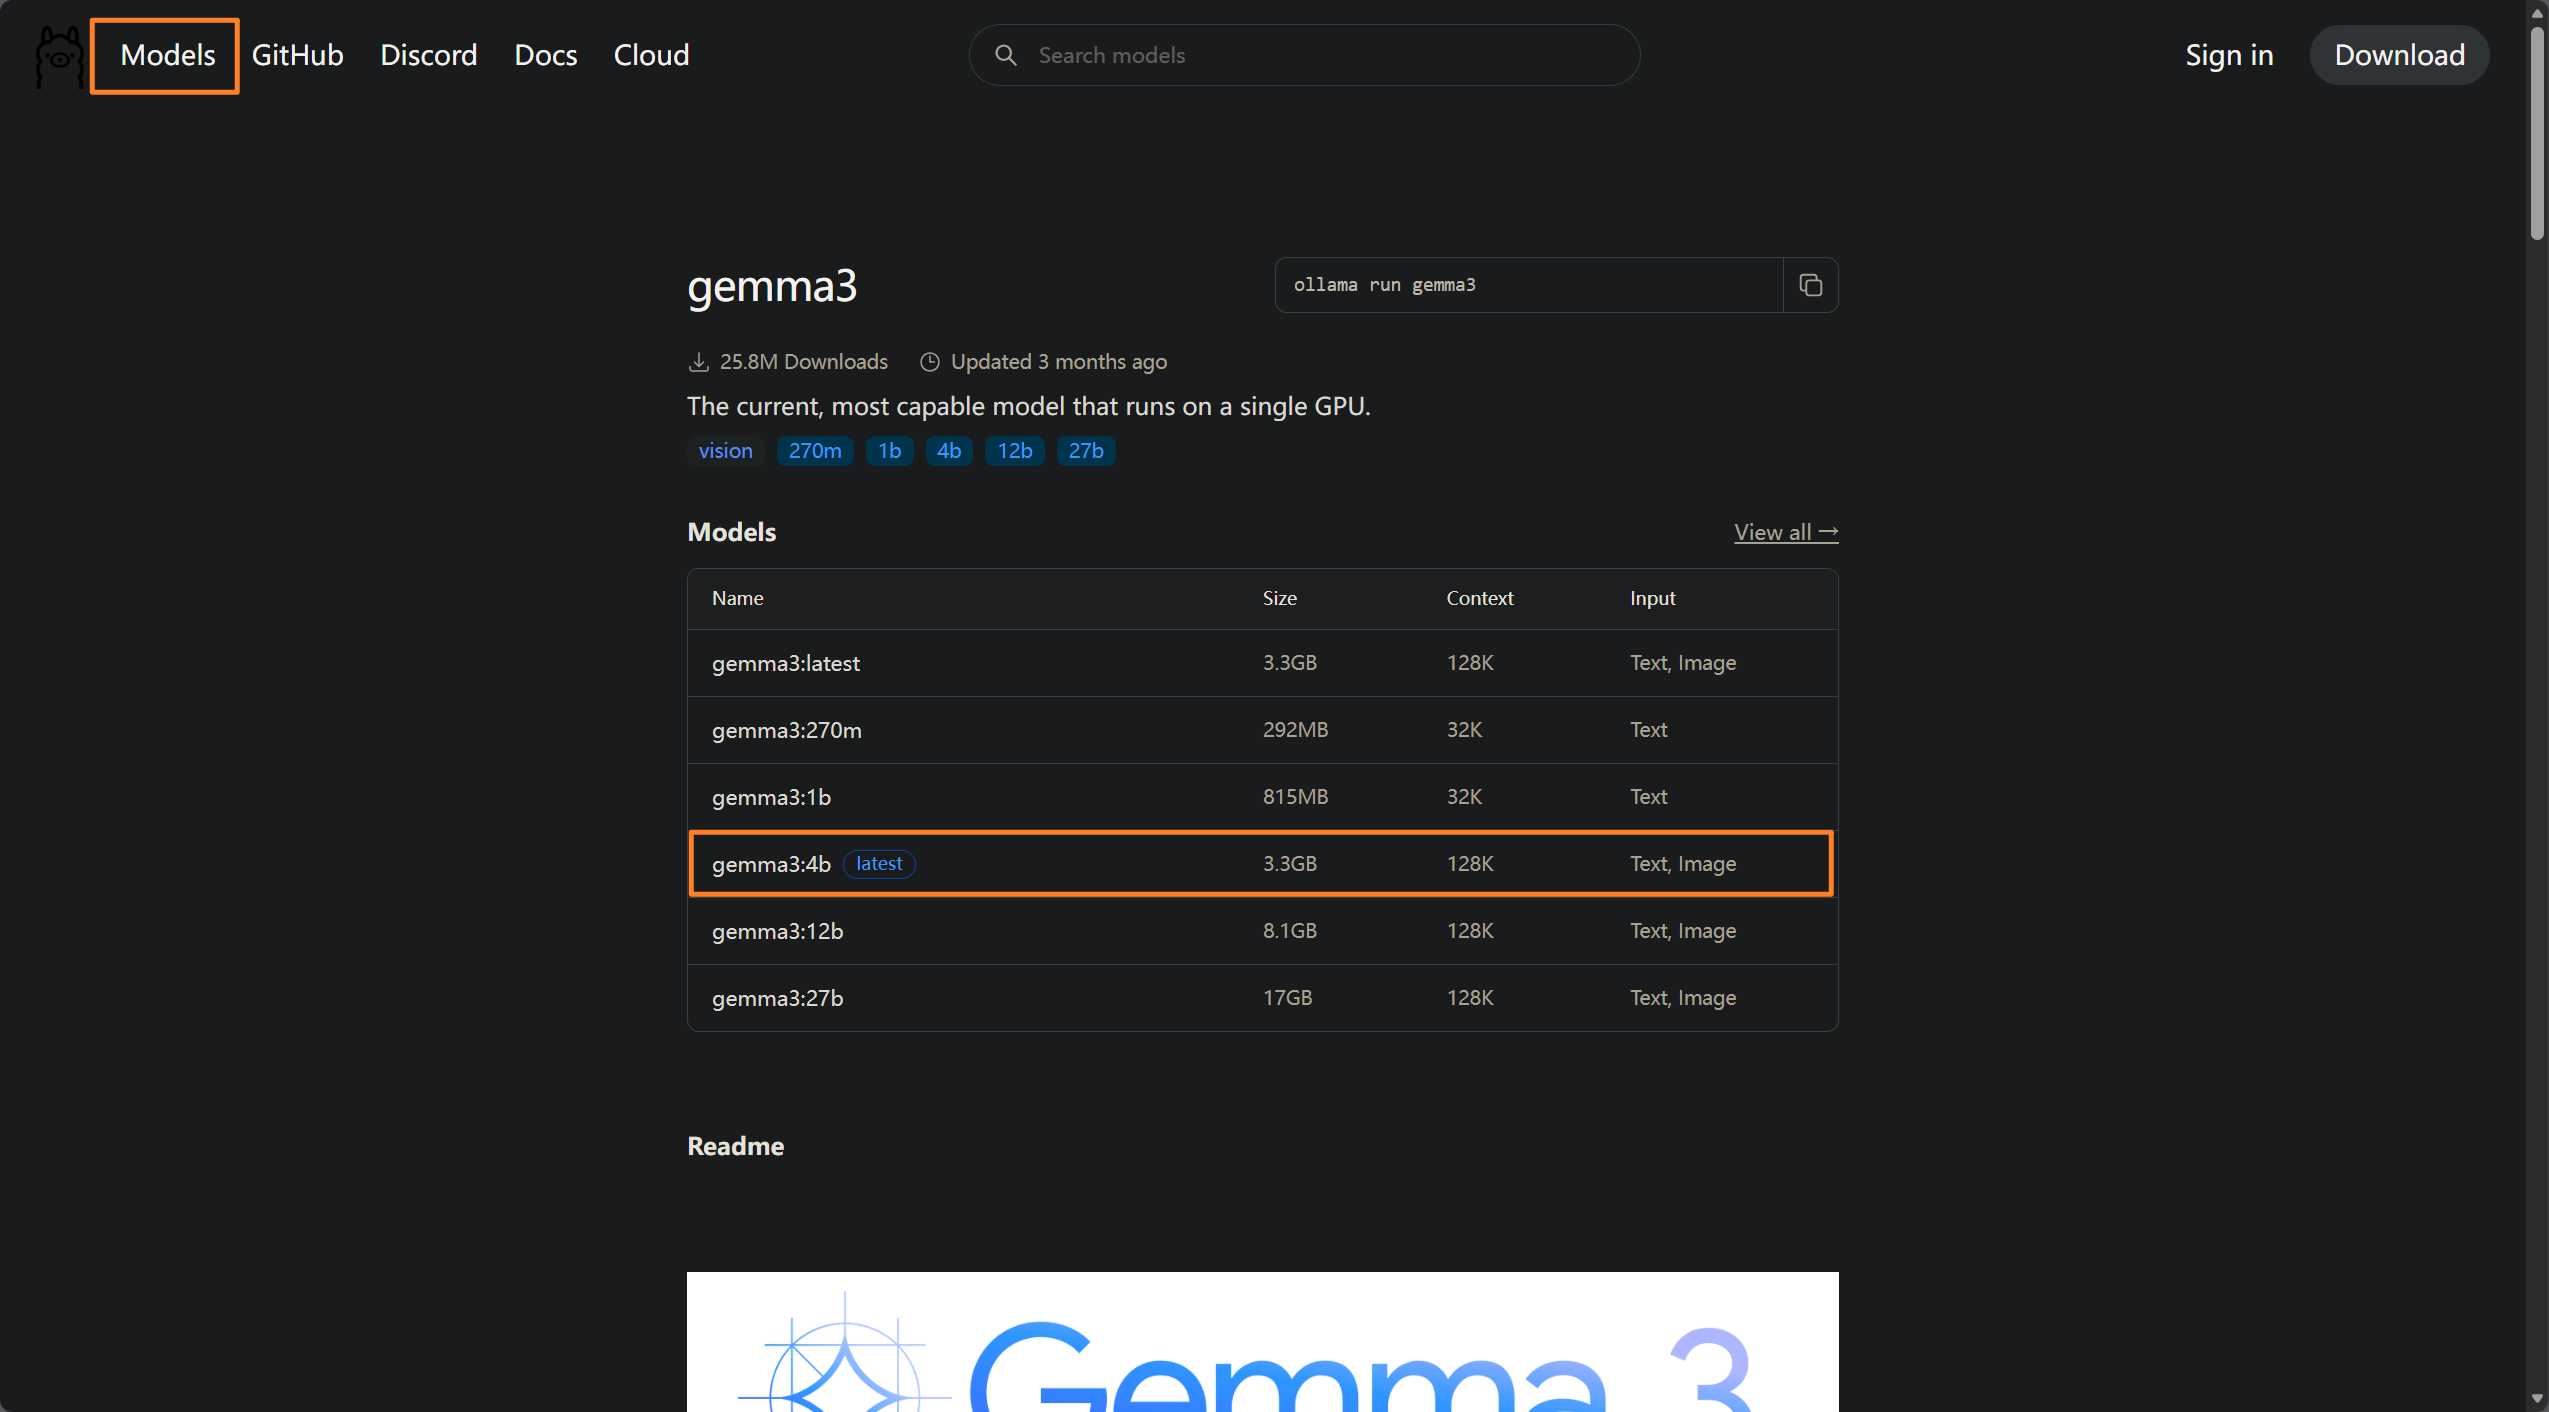Click the downloads count icon
Image resolution: width=2549 pixels, height=1412 pixels.
(698, 362)
